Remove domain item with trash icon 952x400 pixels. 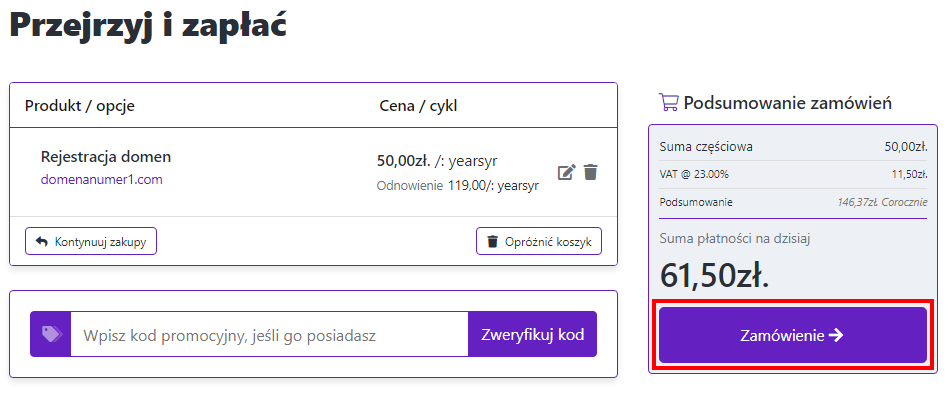click(591, 172)
